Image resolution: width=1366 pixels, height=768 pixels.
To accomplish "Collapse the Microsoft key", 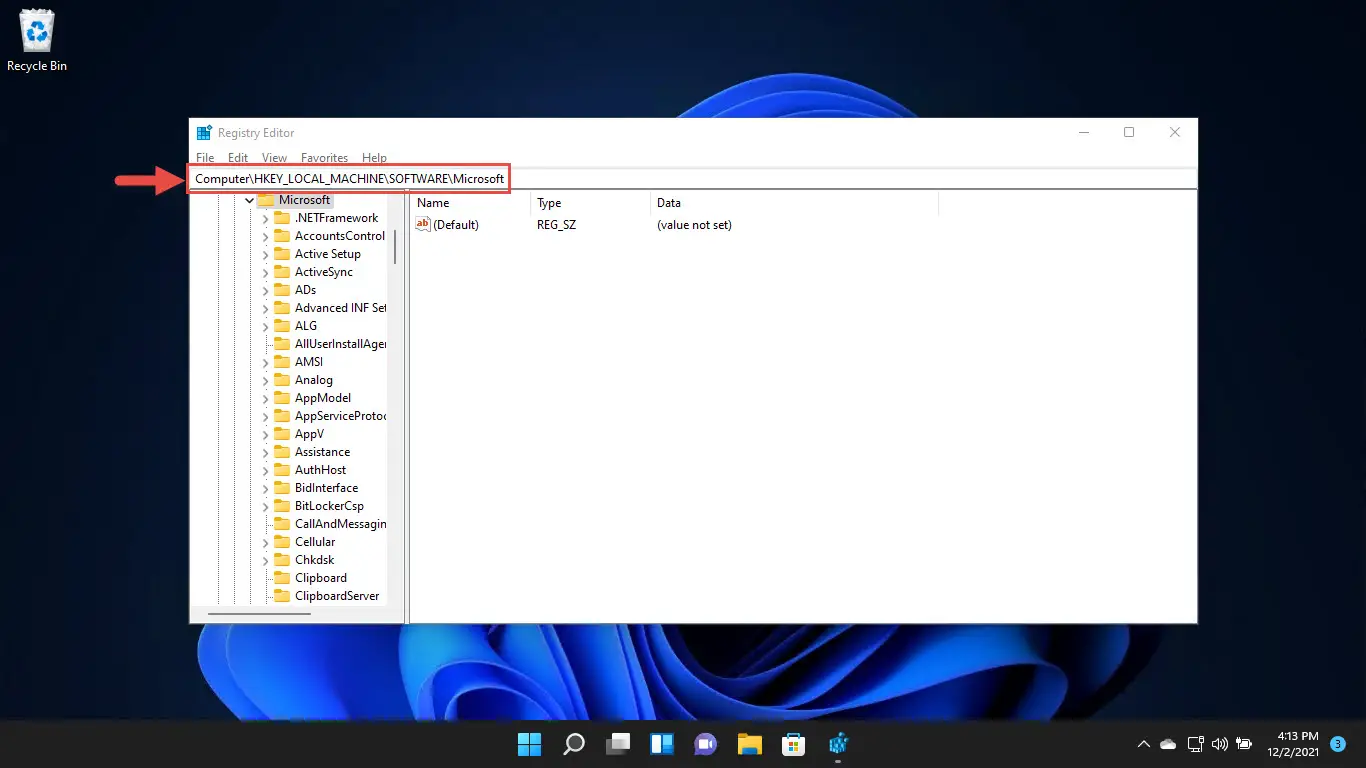I will pos(249,200).
